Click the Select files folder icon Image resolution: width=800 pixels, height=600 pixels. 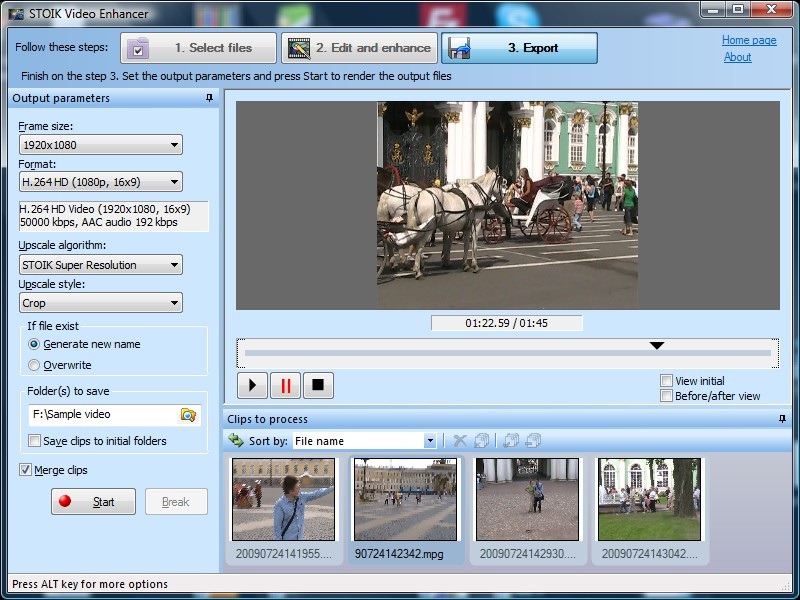(x=138, y=48)
